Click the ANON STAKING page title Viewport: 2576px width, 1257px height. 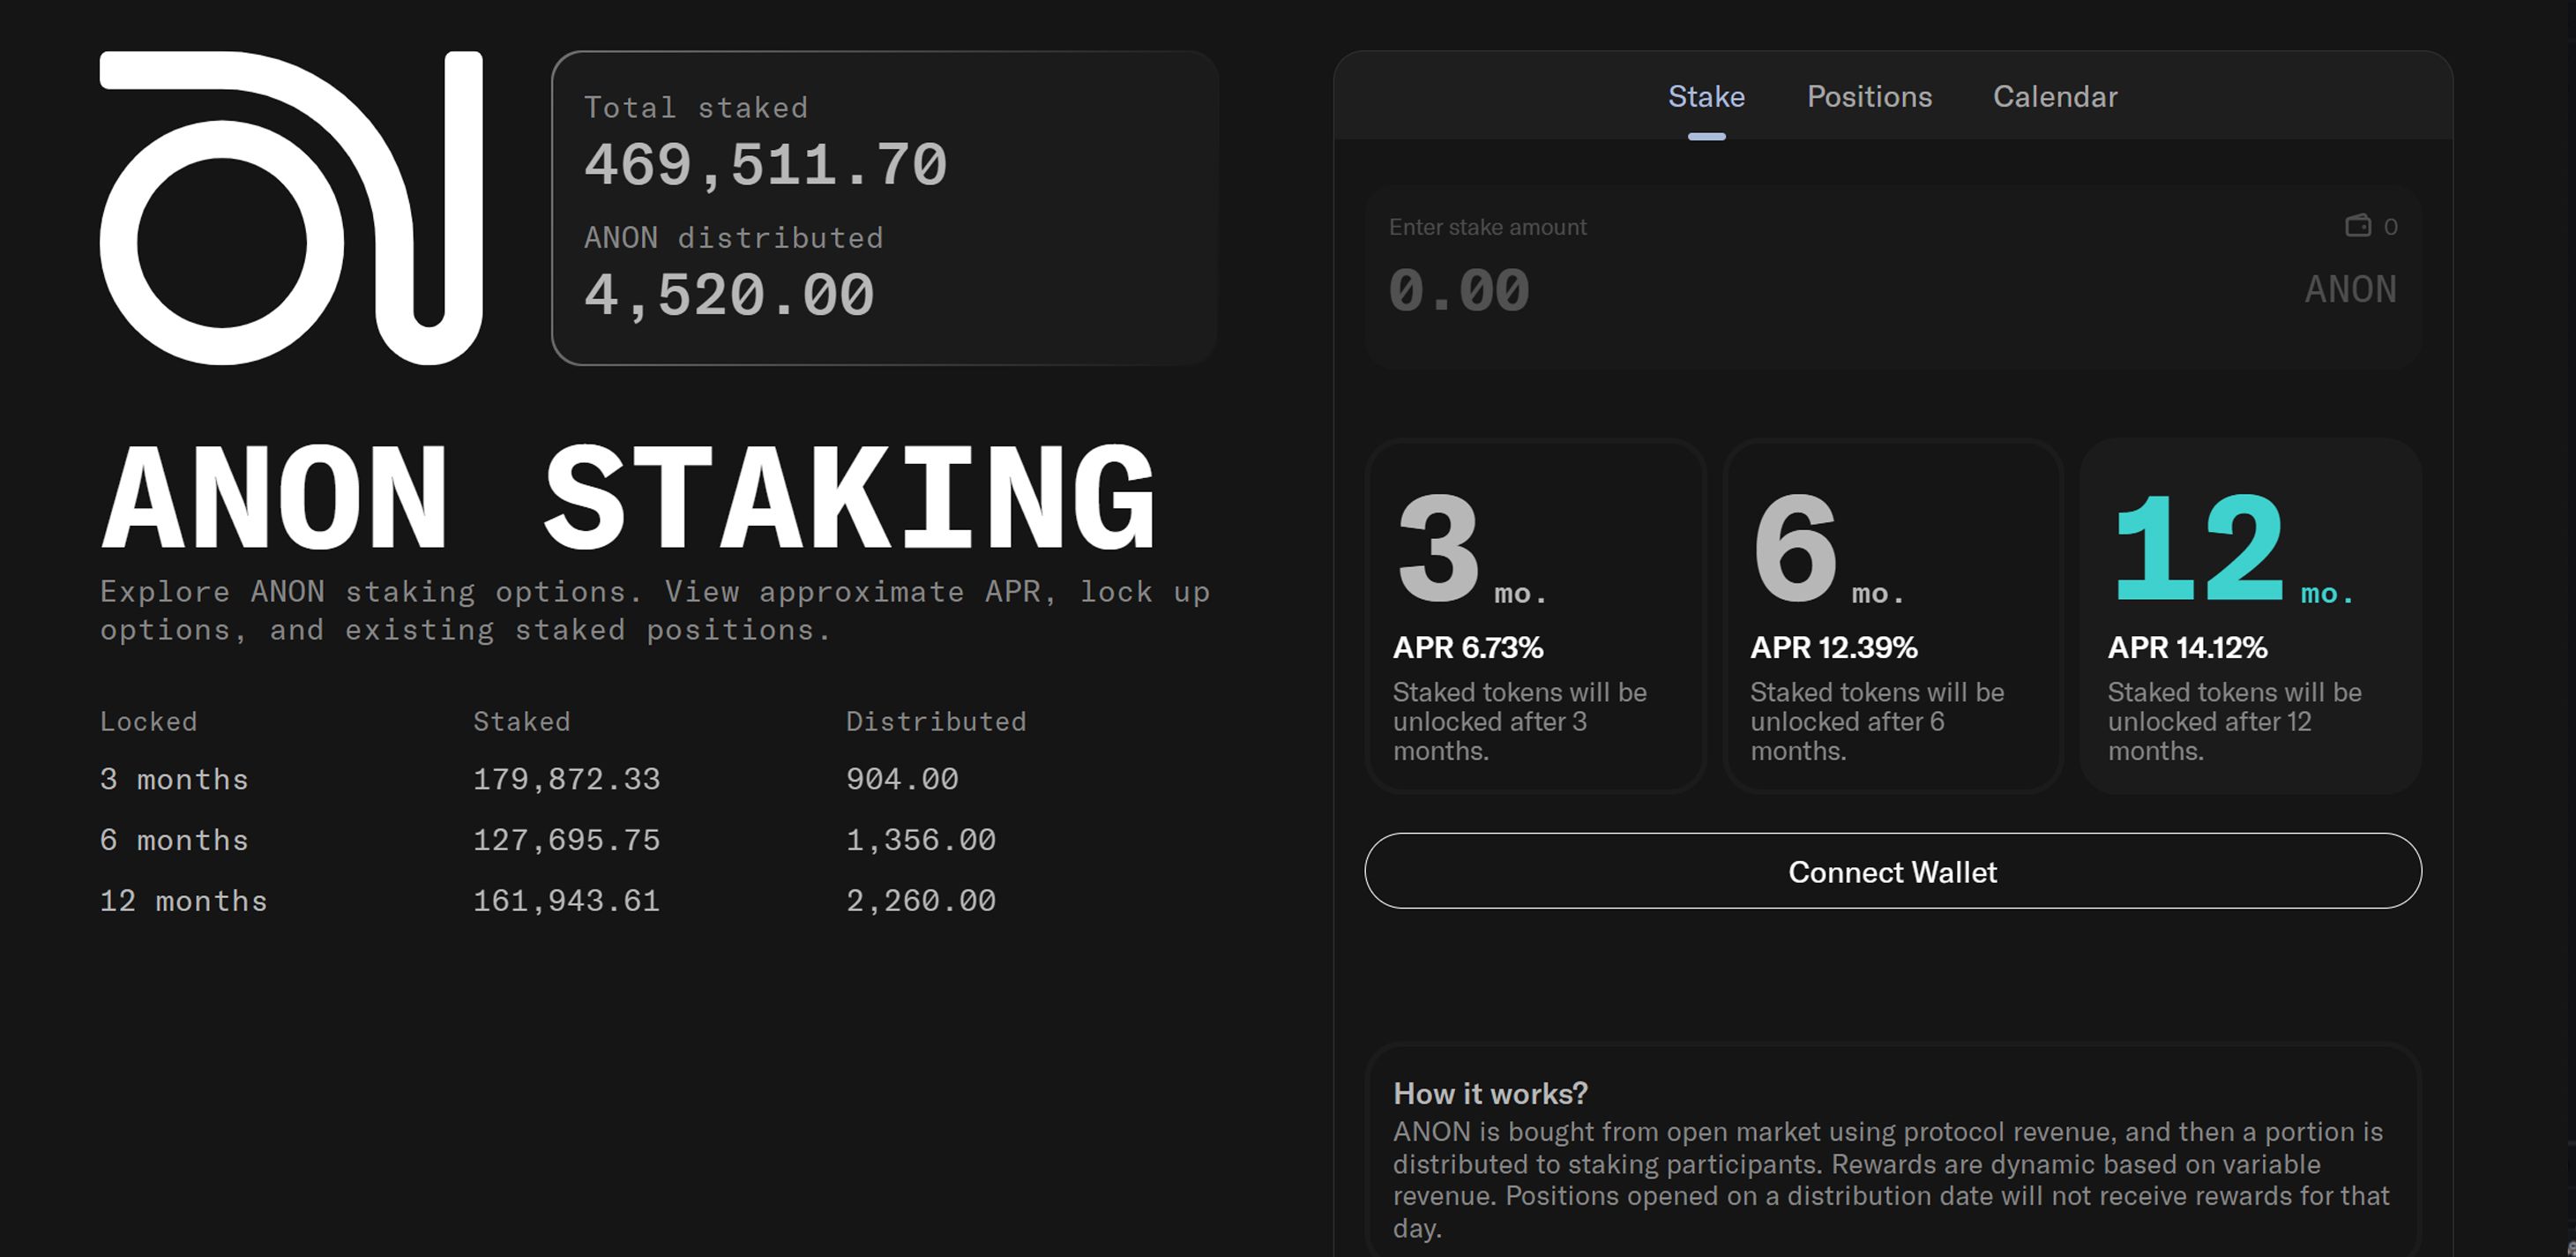click(628, 499)
